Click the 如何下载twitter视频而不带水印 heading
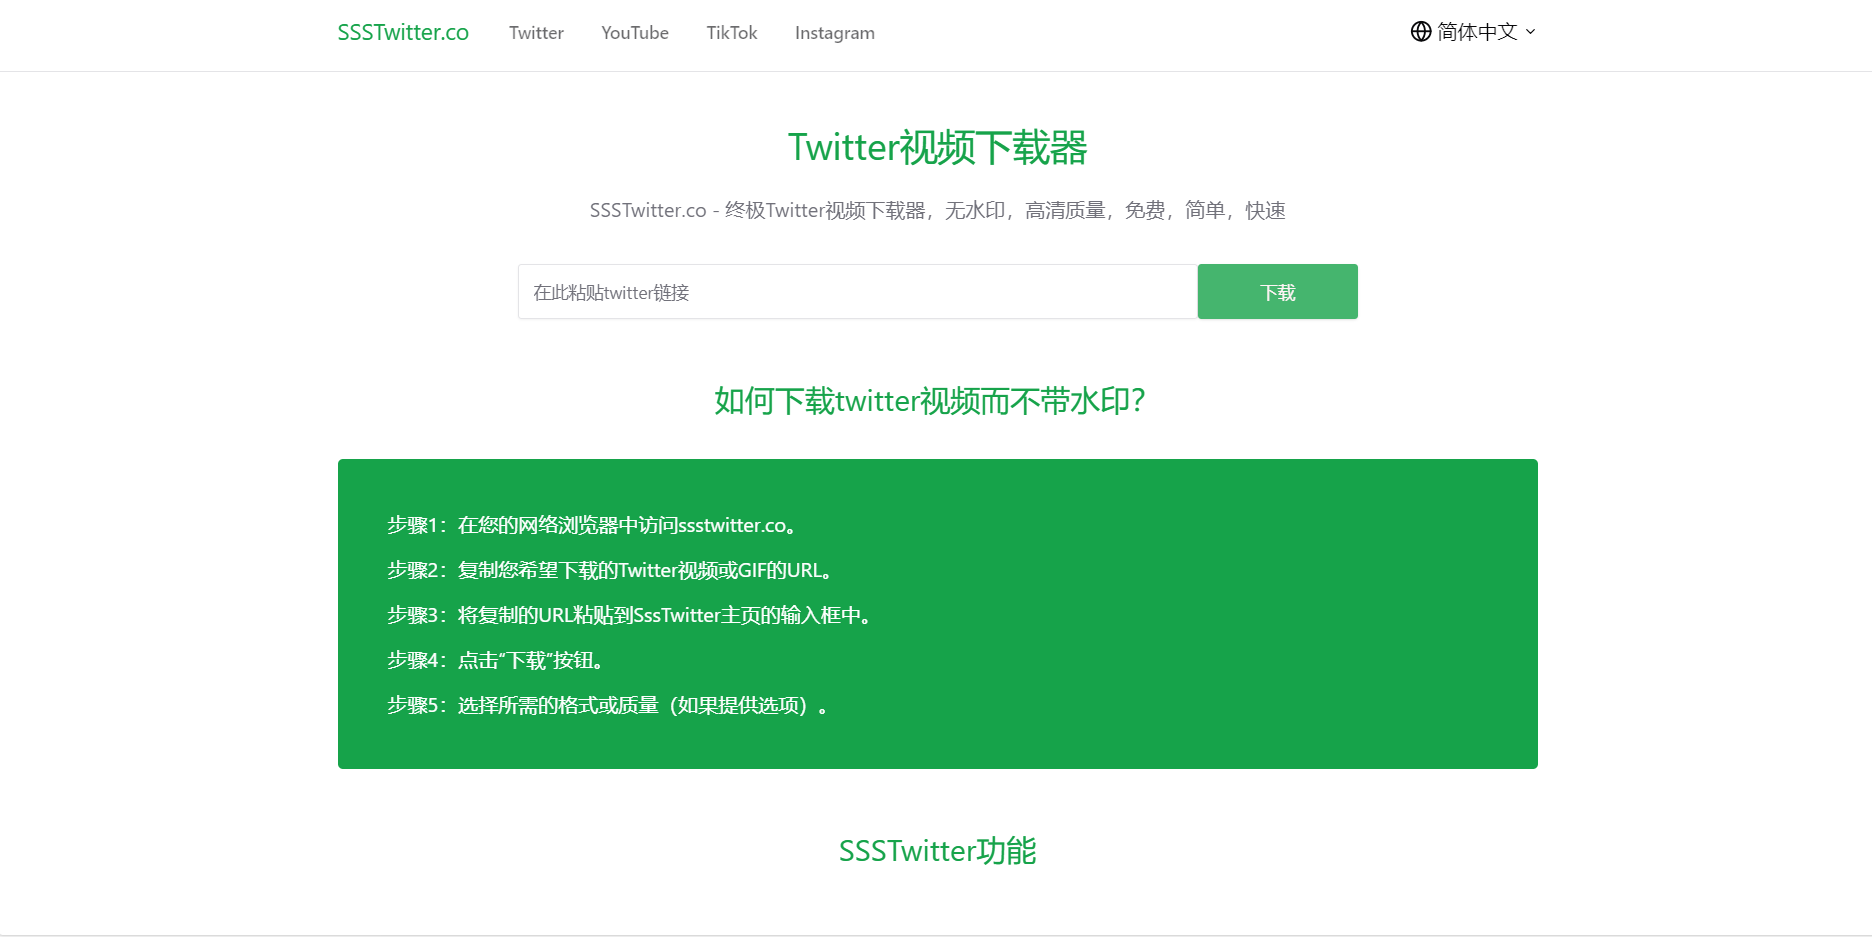 coord(929,401)
